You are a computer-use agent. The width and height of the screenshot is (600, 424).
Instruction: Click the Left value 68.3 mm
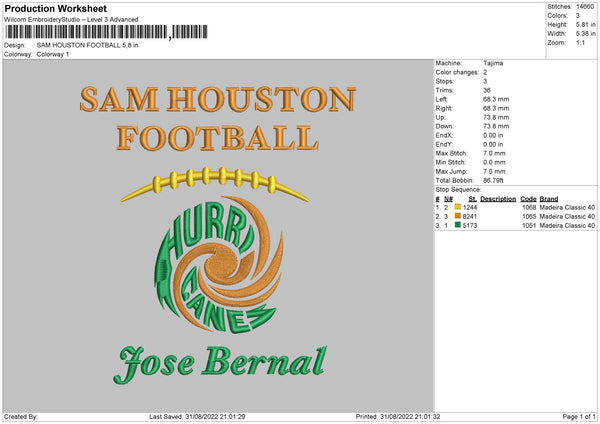click(x=496, y=99)
